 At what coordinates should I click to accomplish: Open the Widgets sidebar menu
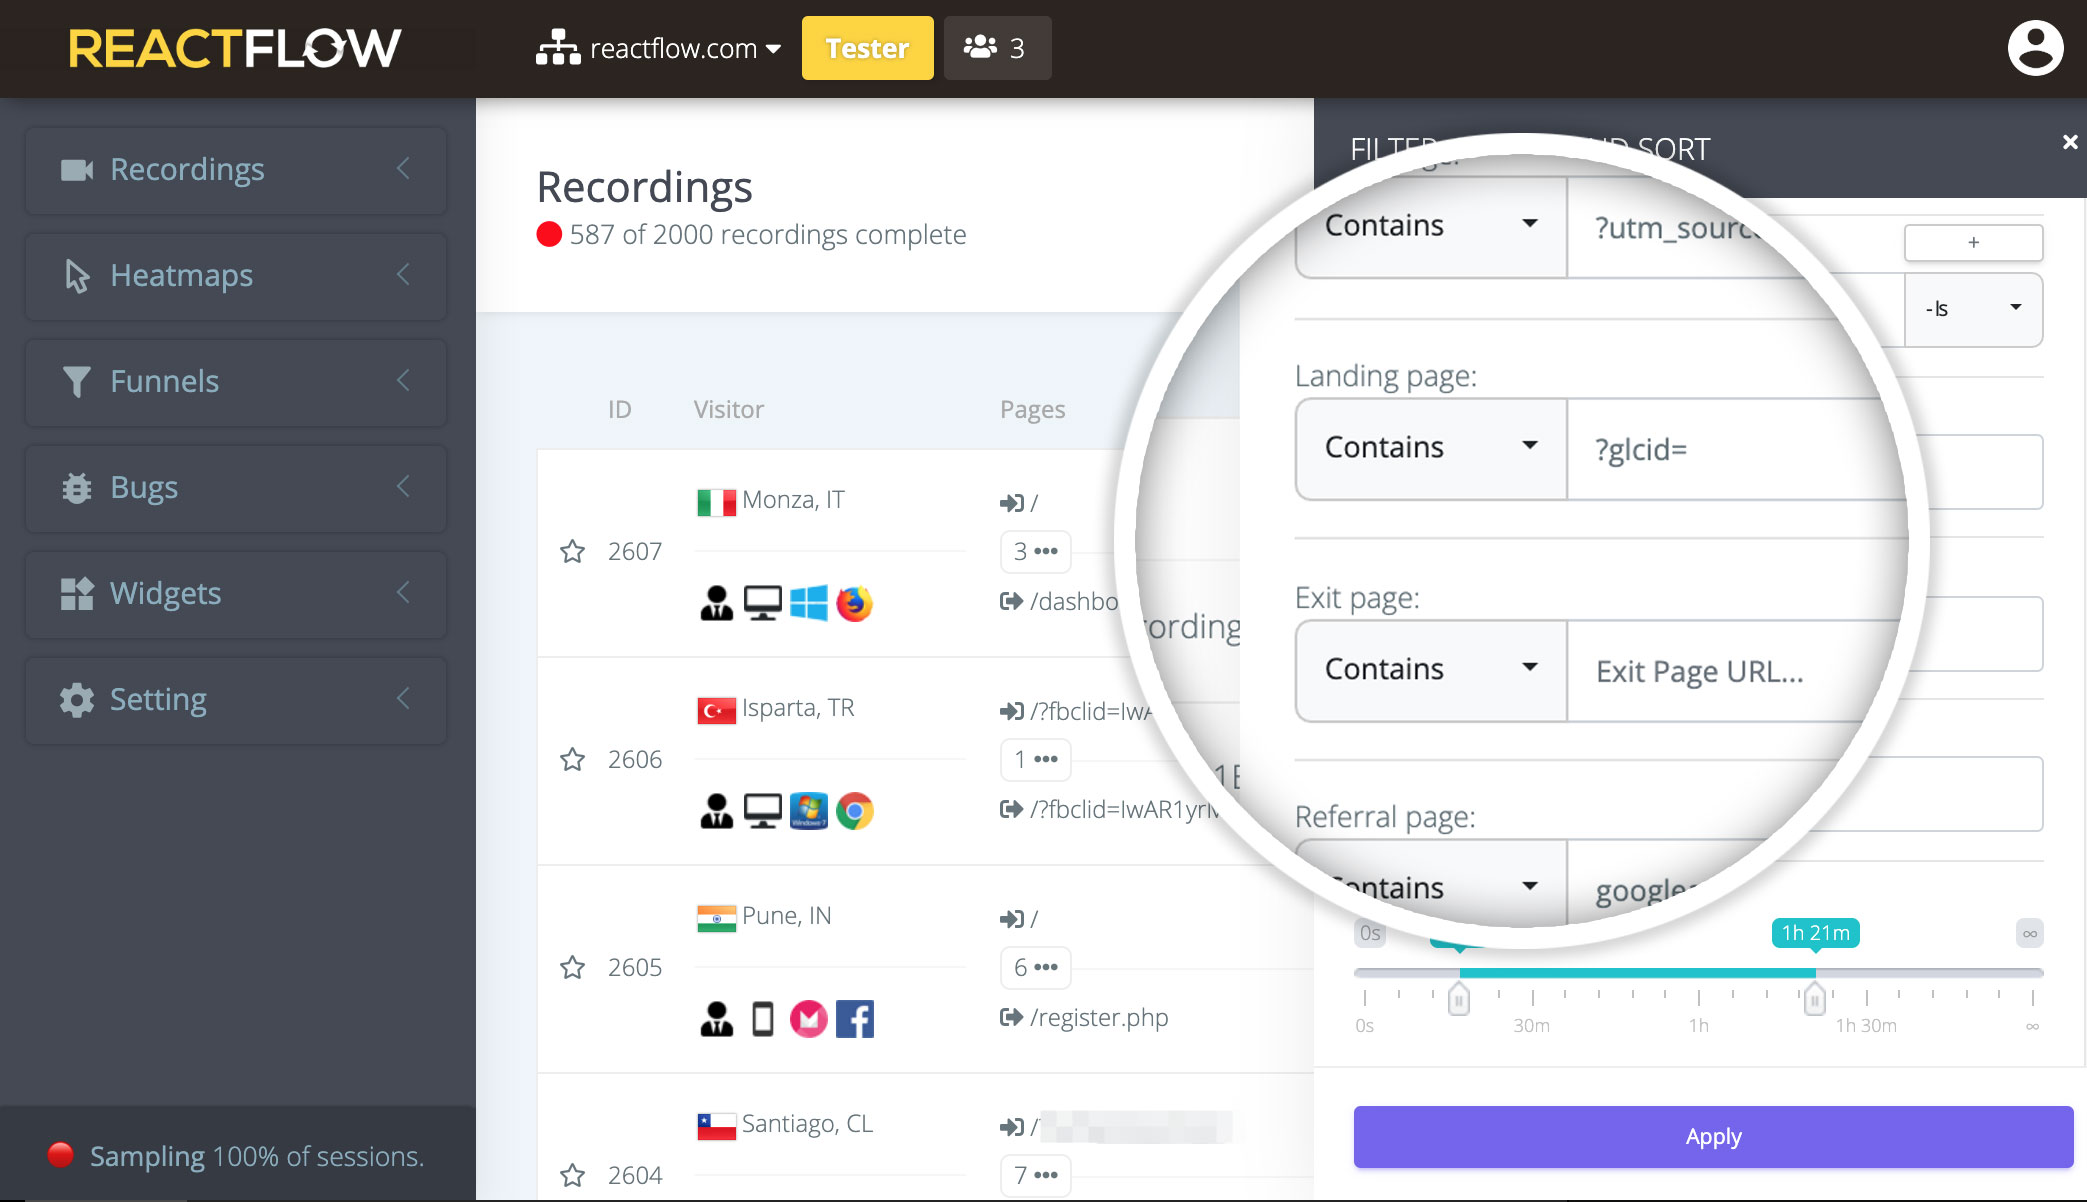pos(236,594)
